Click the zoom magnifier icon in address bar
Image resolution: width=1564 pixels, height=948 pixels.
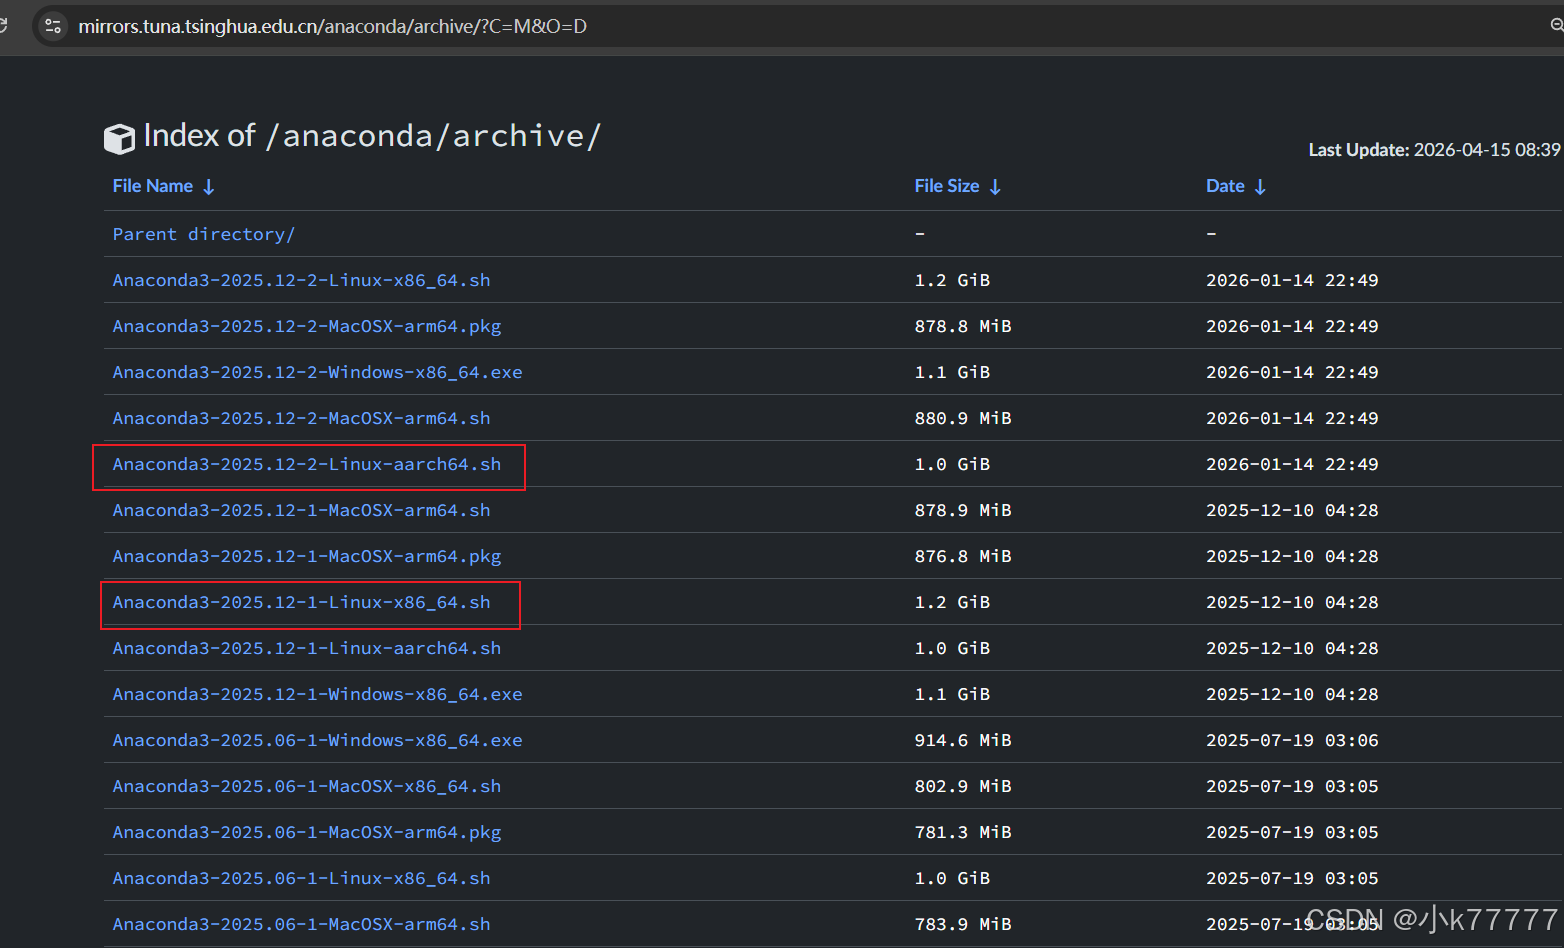click(1557, 26)
